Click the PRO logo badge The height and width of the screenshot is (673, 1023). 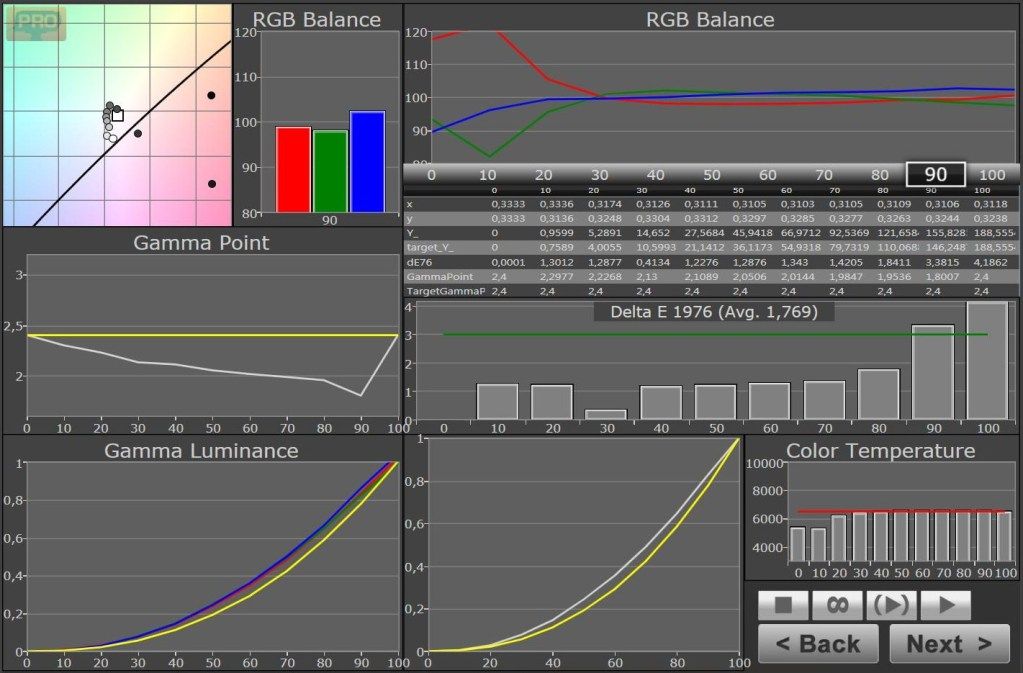[x=35, y=22]
